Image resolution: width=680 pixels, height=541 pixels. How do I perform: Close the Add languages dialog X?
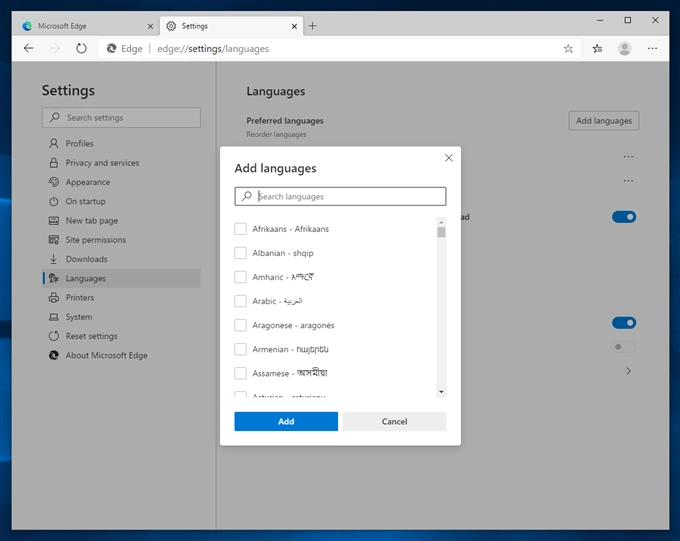point(449,158)
